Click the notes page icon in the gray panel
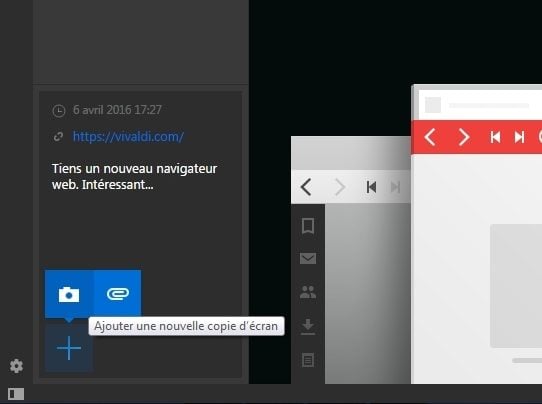The image size is (542, 404). coord(308,360)
